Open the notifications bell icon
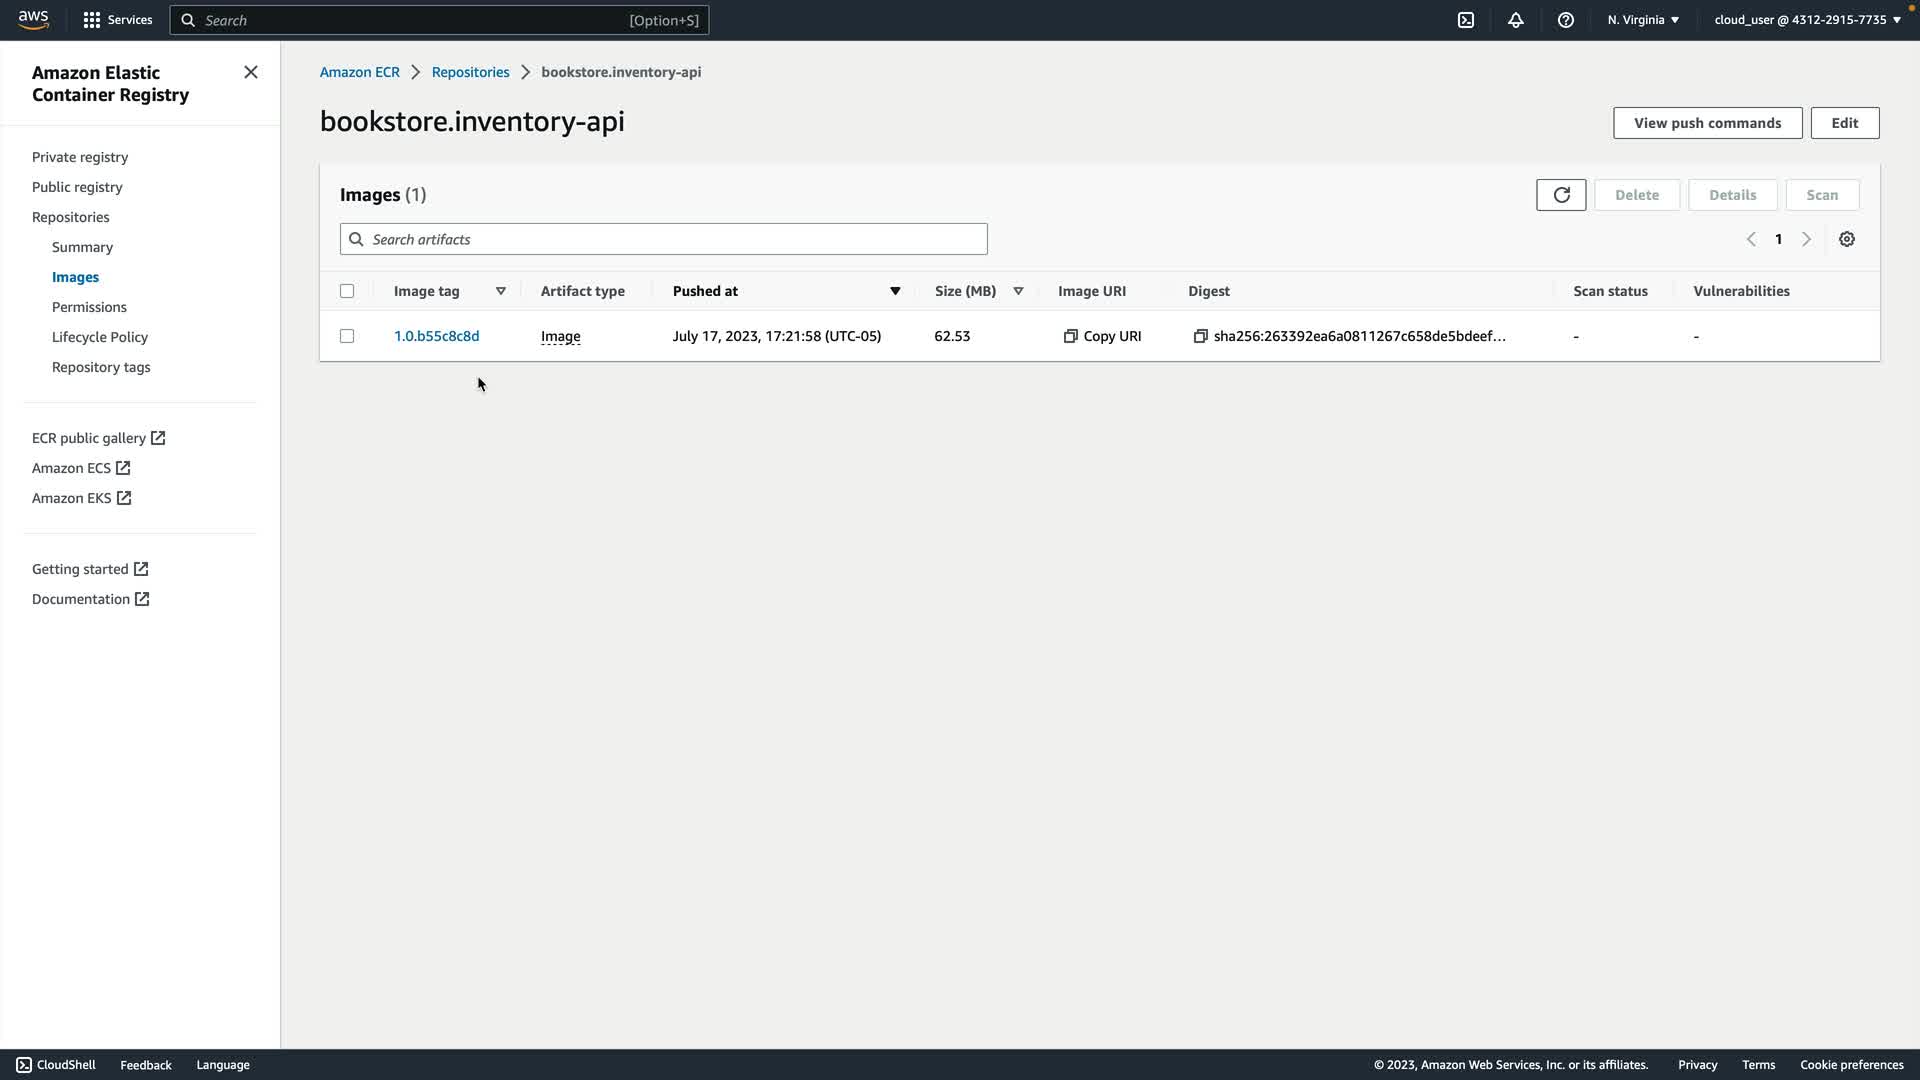1920x1080 pixels. pos(1515,20)
